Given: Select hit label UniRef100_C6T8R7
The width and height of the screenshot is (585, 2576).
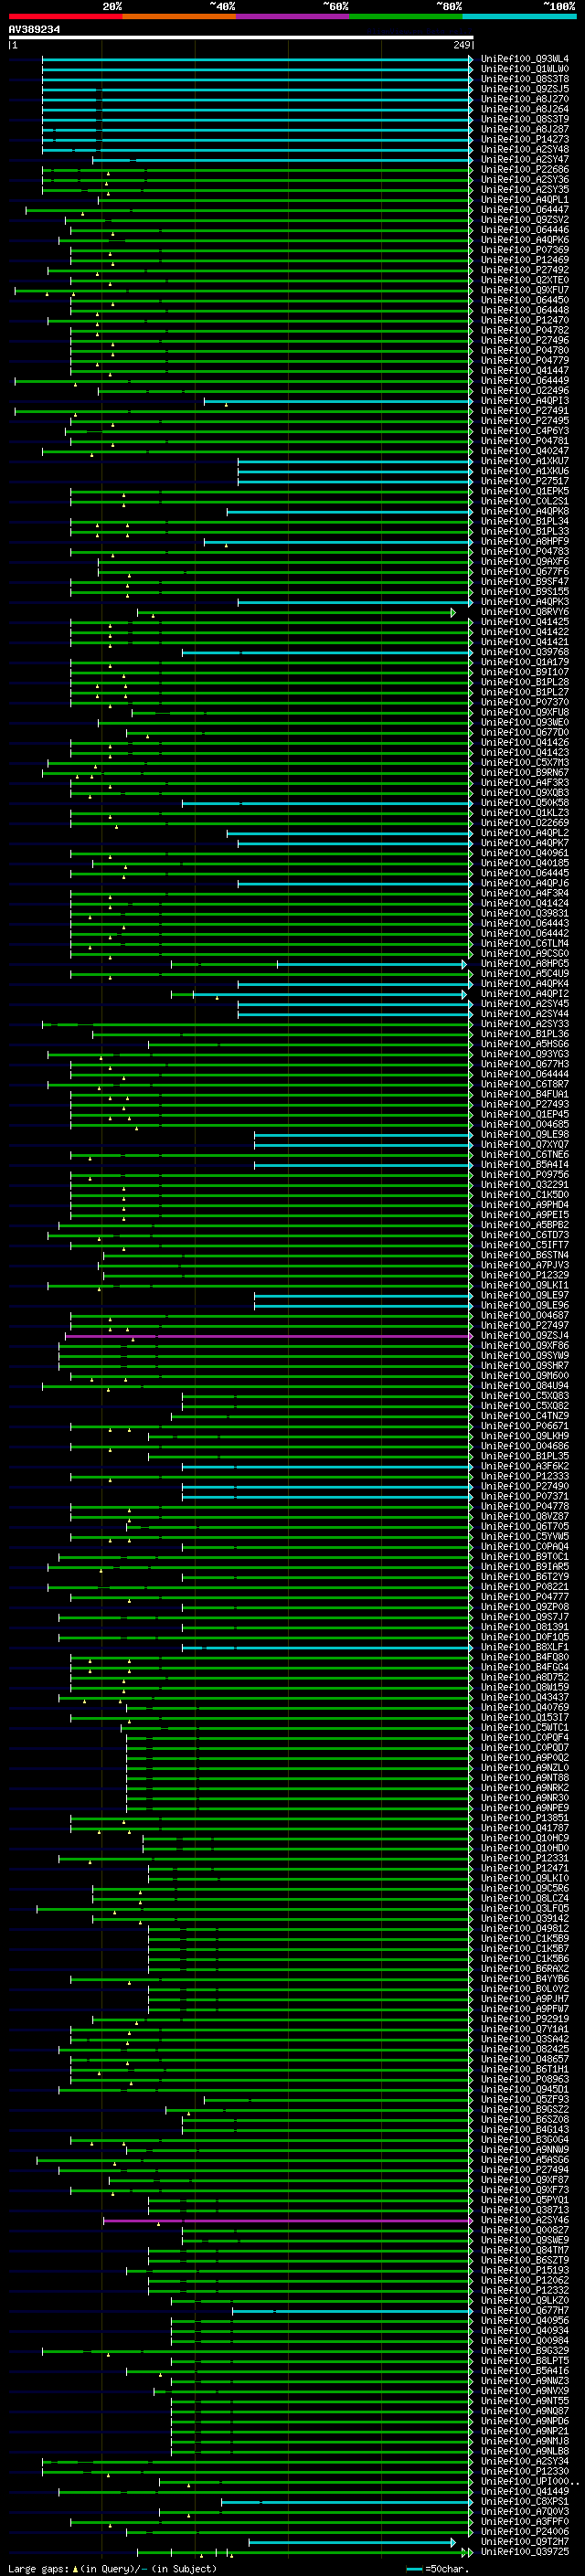Looking at the screenshot, I should click(x=525, y=1084).
